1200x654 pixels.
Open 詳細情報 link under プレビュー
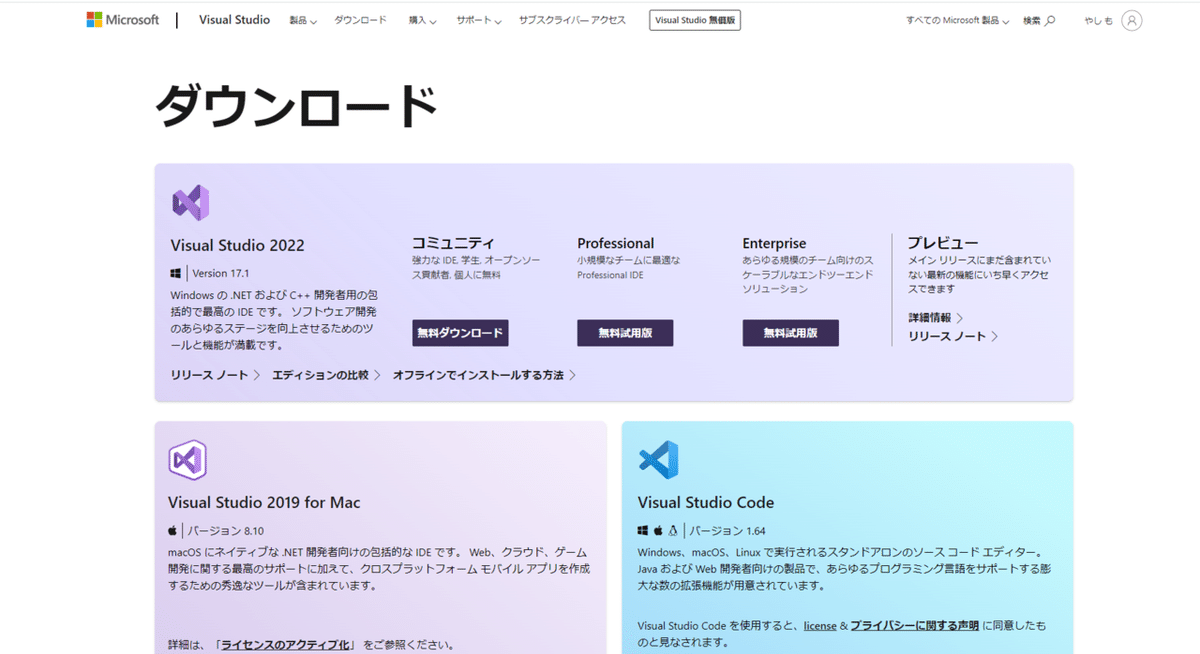pyautogui.click(x=935, y=317)
